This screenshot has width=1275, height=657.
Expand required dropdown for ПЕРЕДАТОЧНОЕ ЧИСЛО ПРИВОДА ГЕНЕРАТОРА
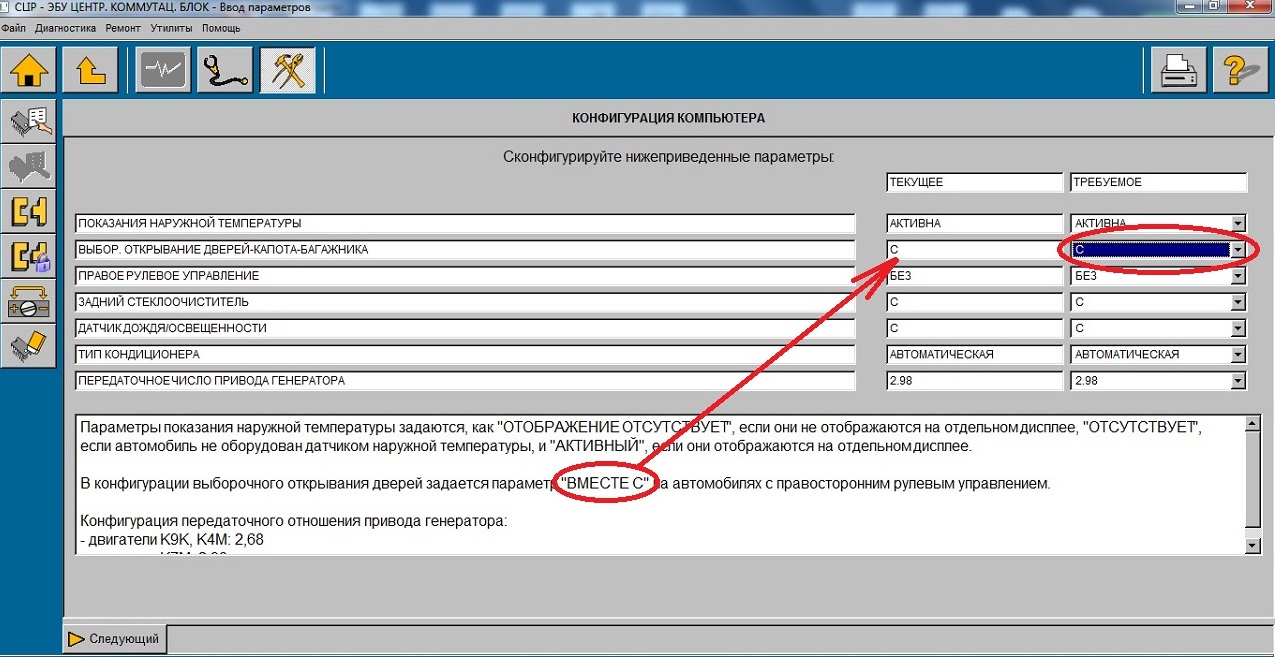coord(1239,381)
